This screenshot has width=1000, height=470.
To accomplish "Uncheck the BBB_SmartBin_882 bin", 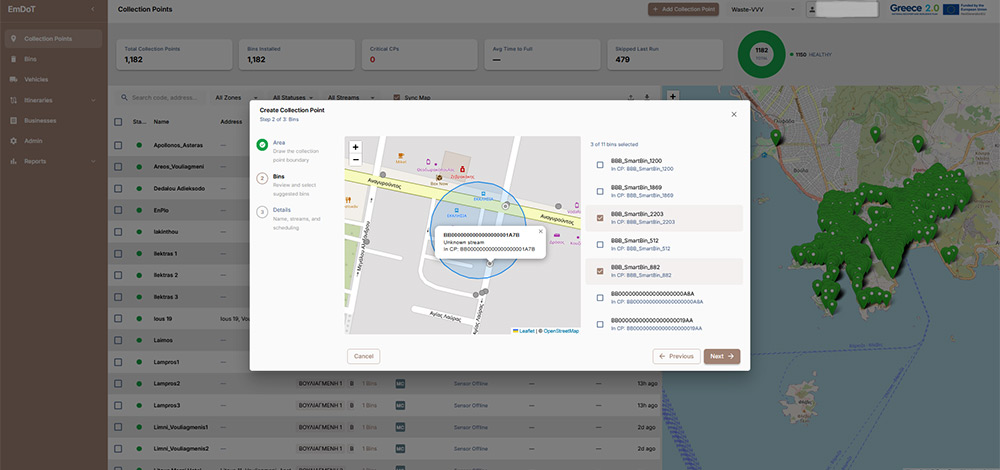I will point(599,271).
